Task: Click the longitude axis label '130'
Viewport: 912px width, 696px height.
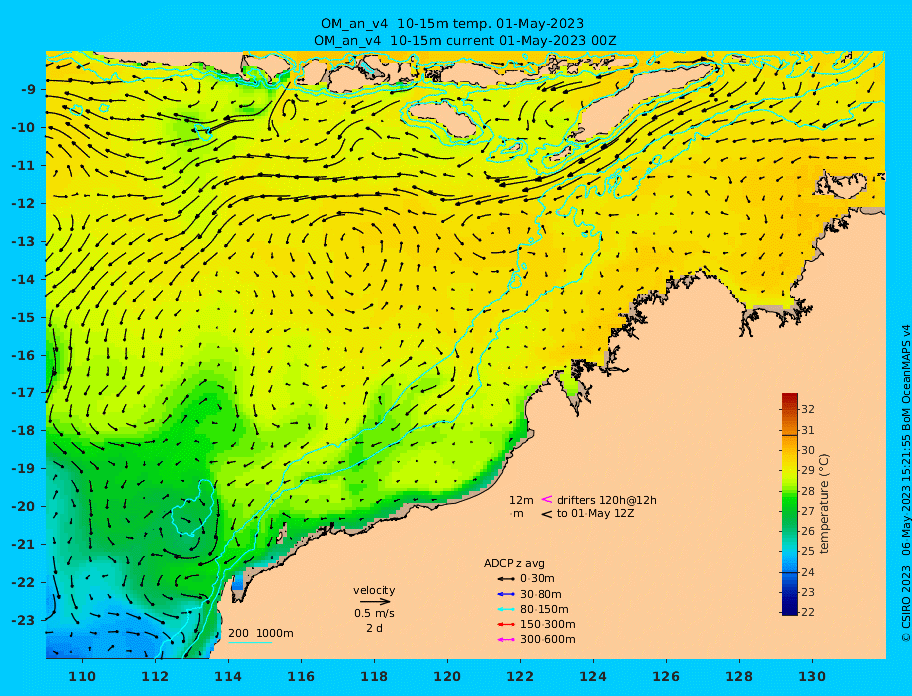Action: (x=812, y=676)
